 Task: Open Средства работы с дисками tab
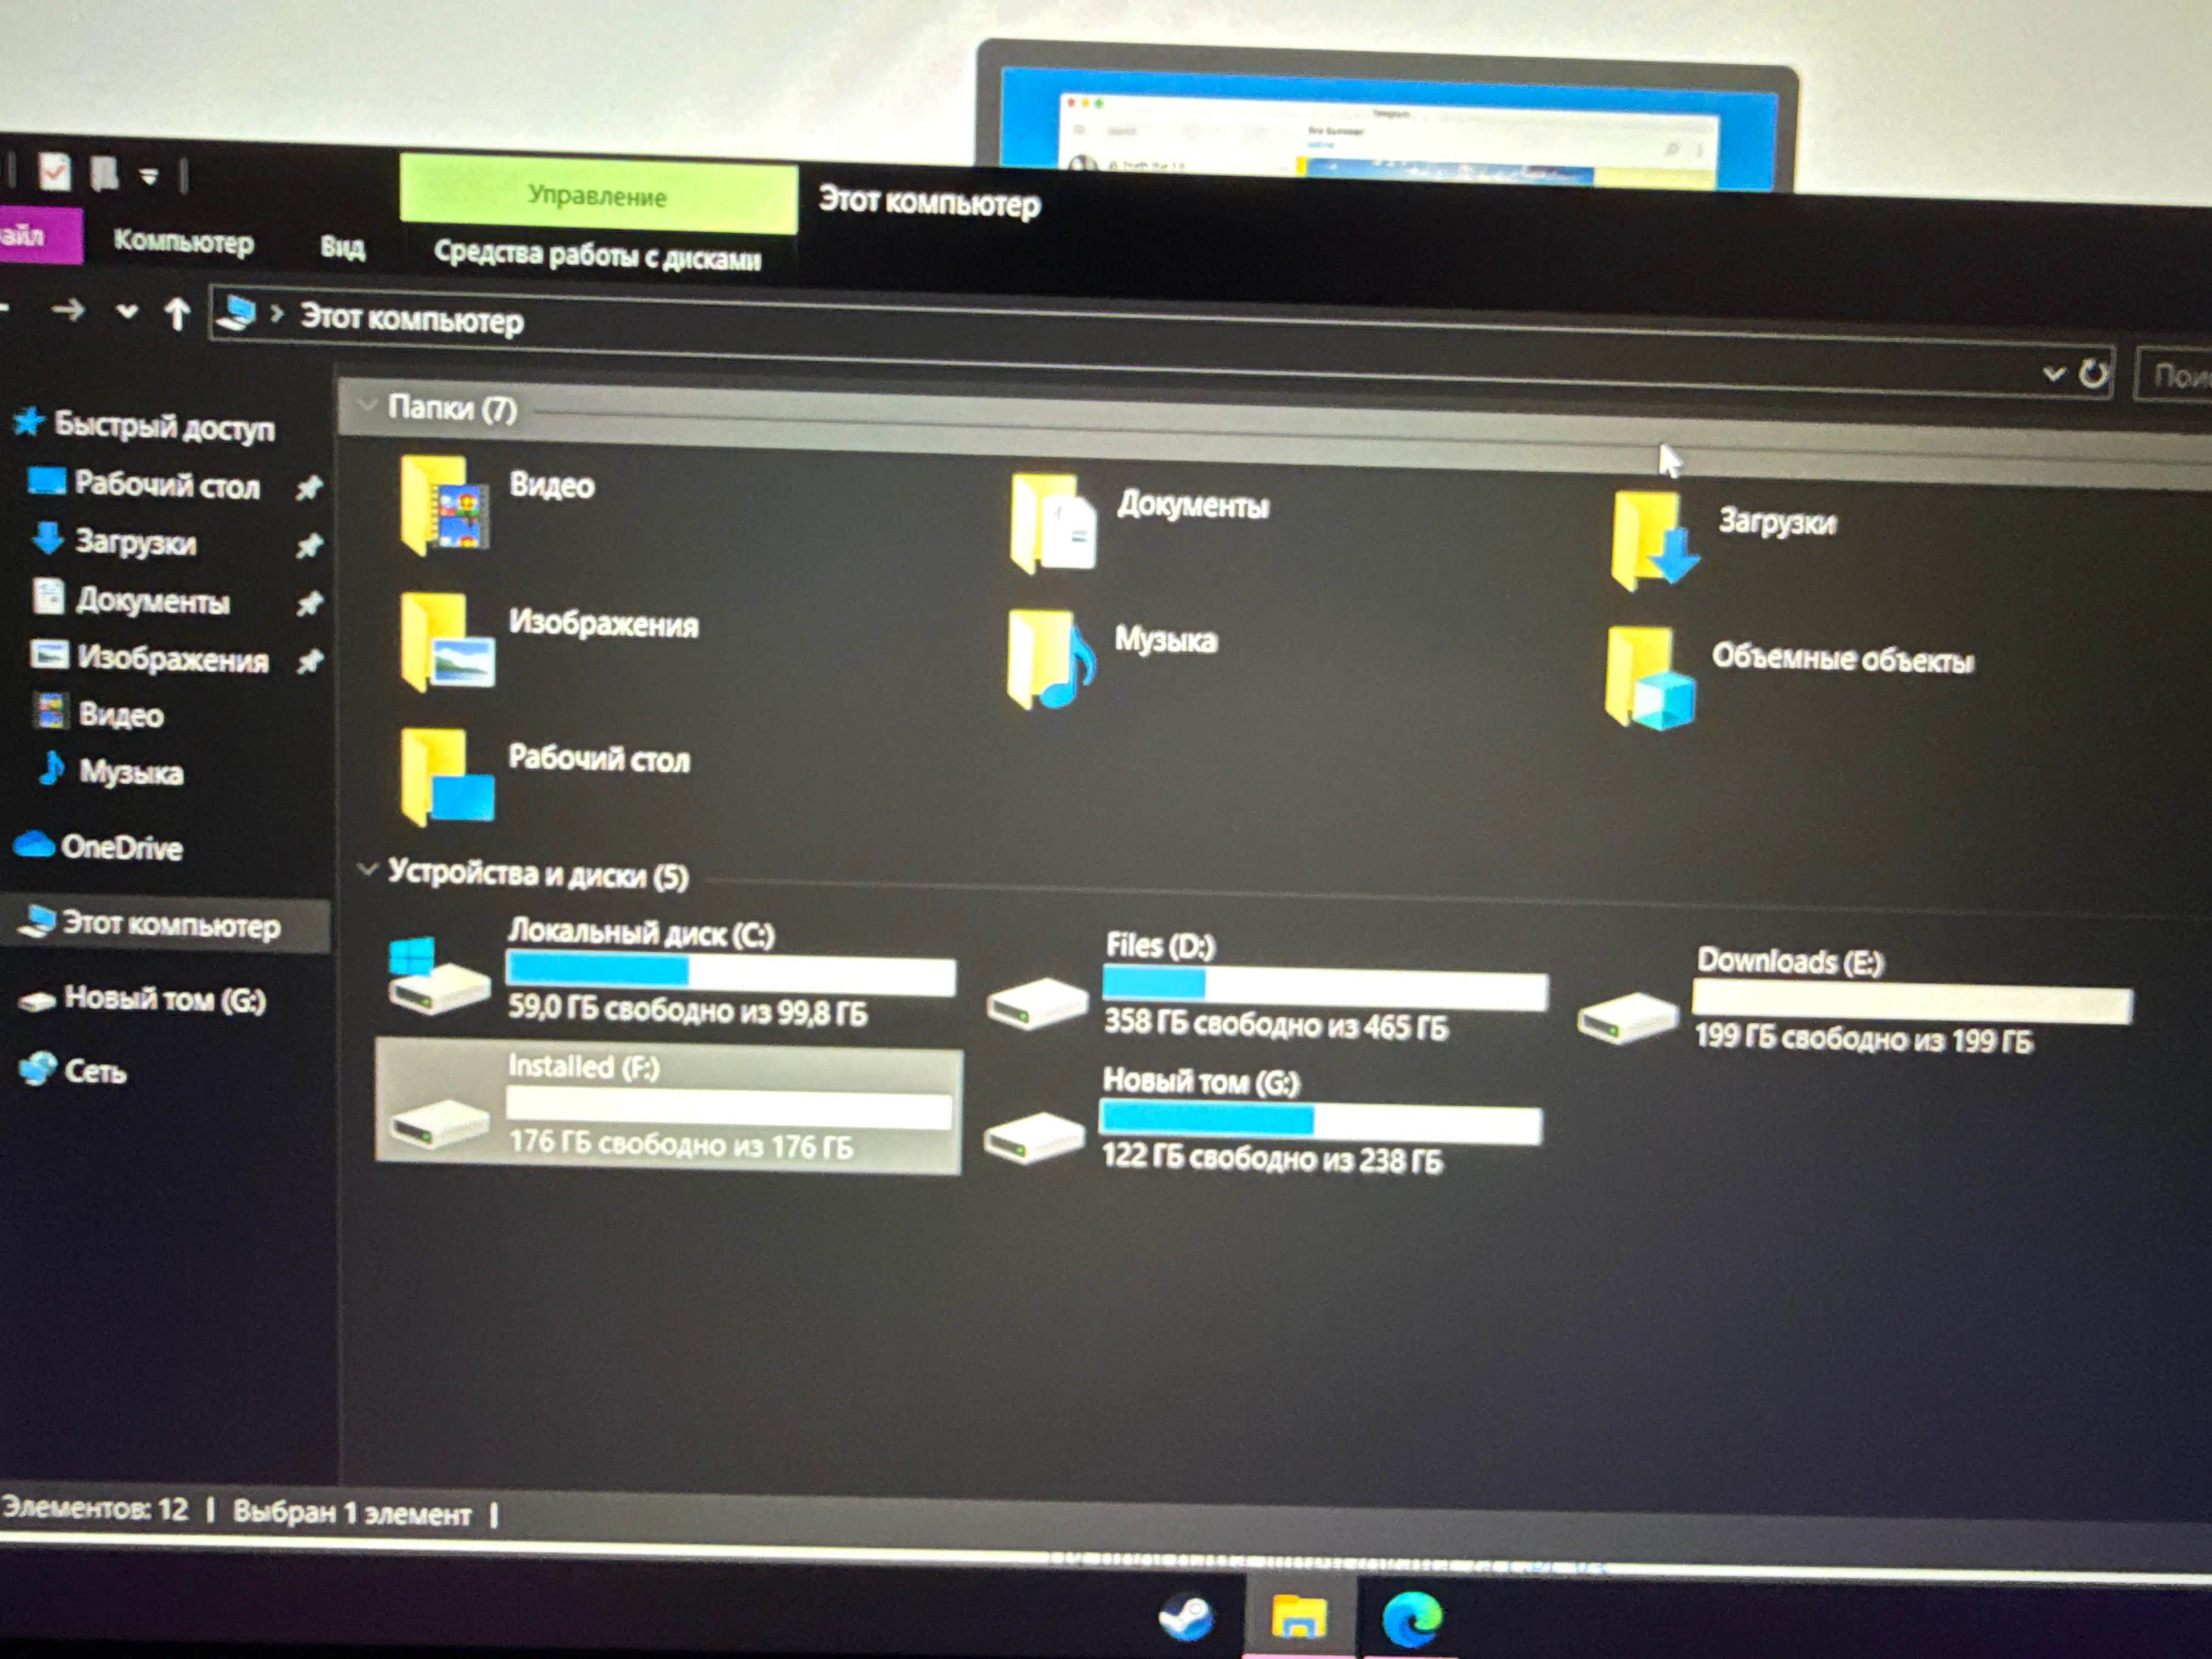(x=597, y=255)
